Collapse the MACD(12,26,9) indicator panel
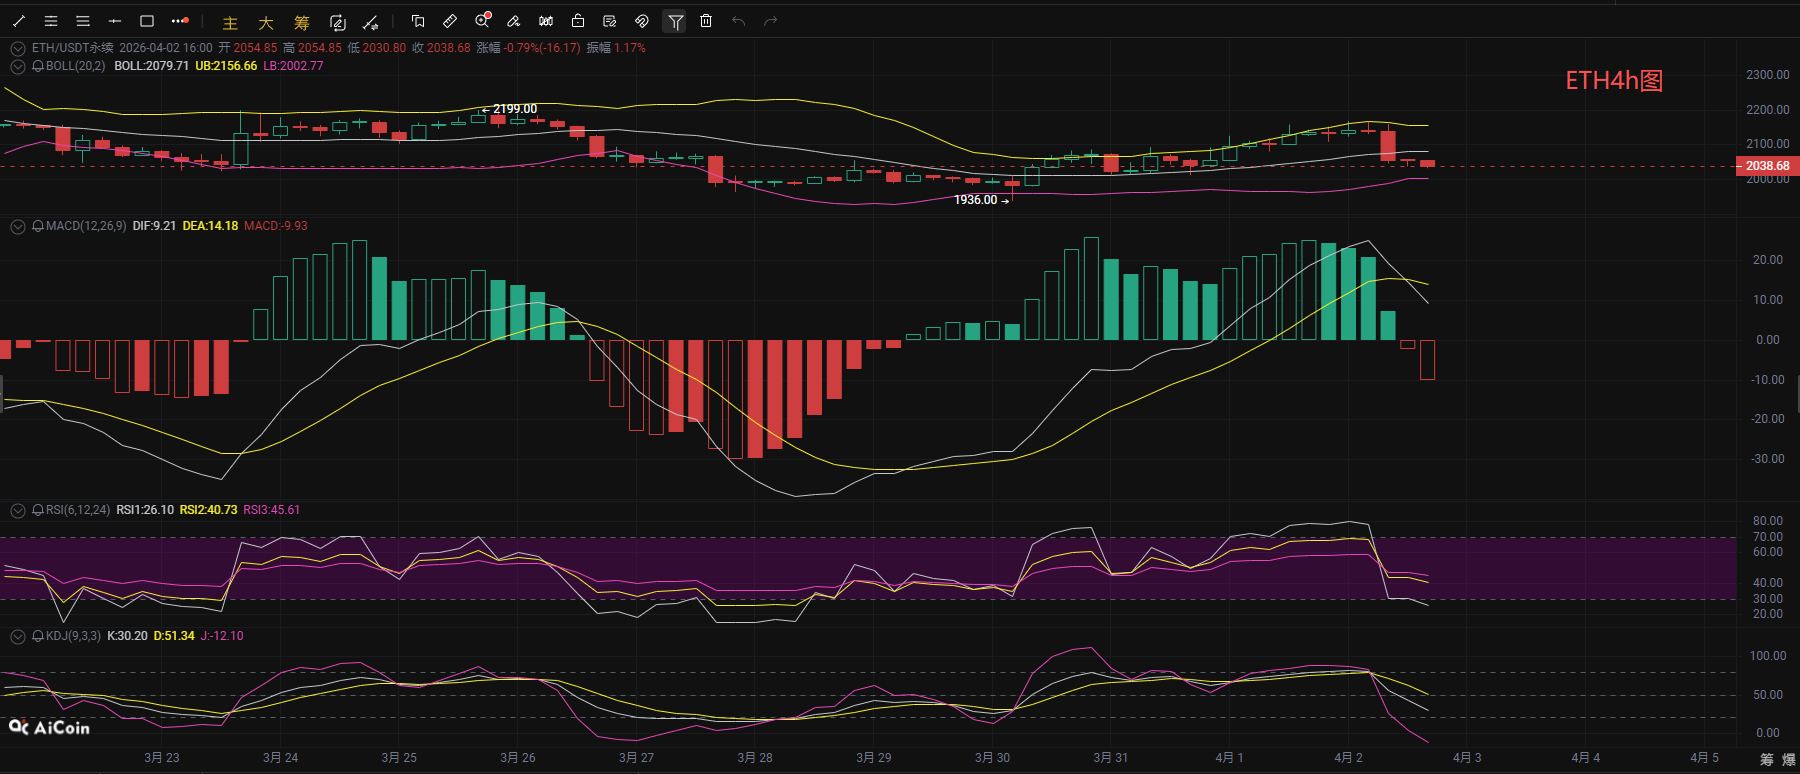This screenshot has width=1800, height=774. tap(17, 227)
